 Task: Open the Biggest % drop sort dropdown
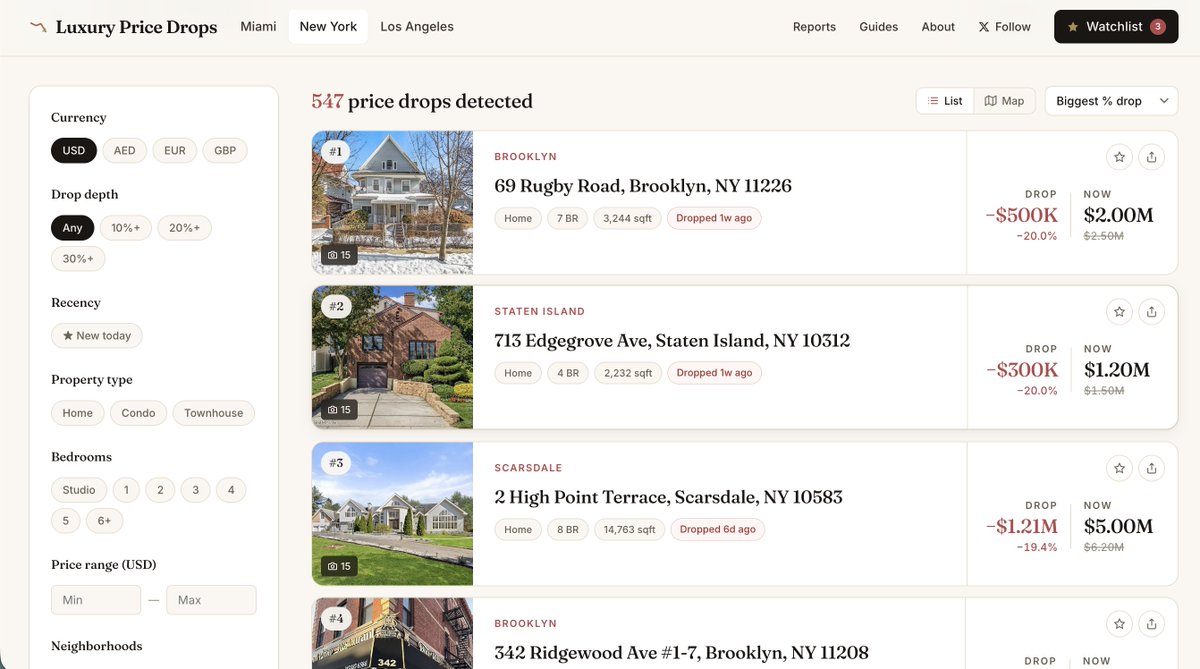point(1111,101)
